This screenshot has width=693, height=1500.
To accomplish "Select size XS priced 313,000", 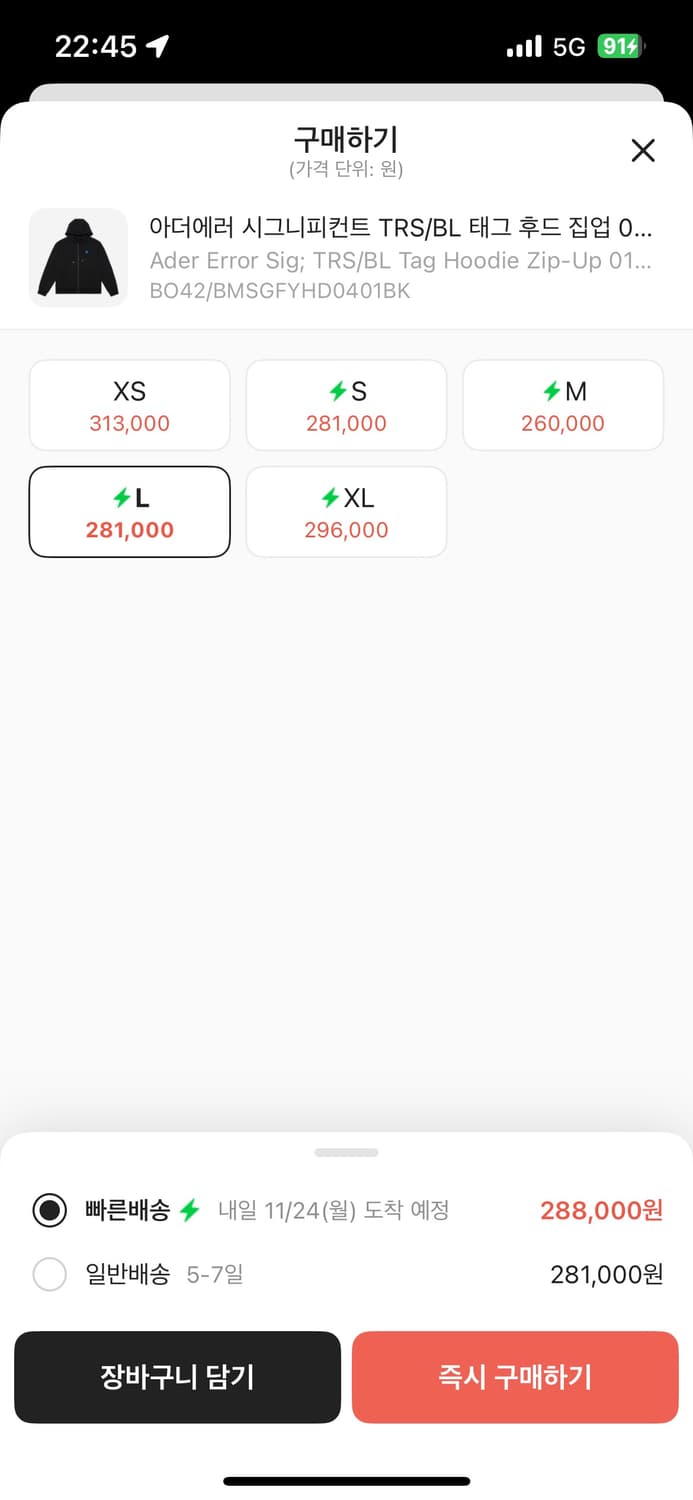I will (x=130, y=405).
